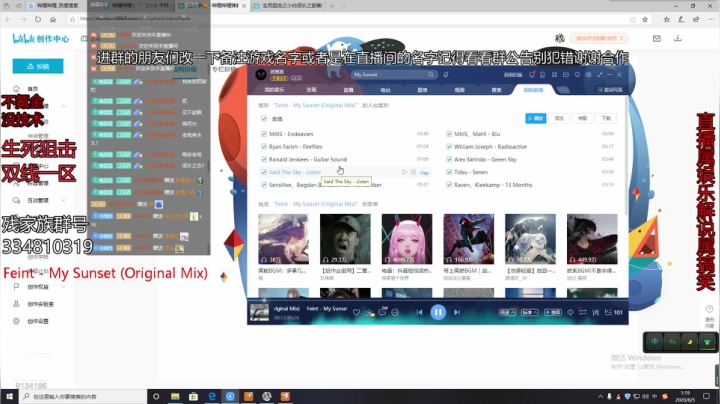Uncheck Ronald Jenkees - Guitar Sound checkbox
Image resolution: width=720 pixels, height=404 pixels.
coord(264,159)
